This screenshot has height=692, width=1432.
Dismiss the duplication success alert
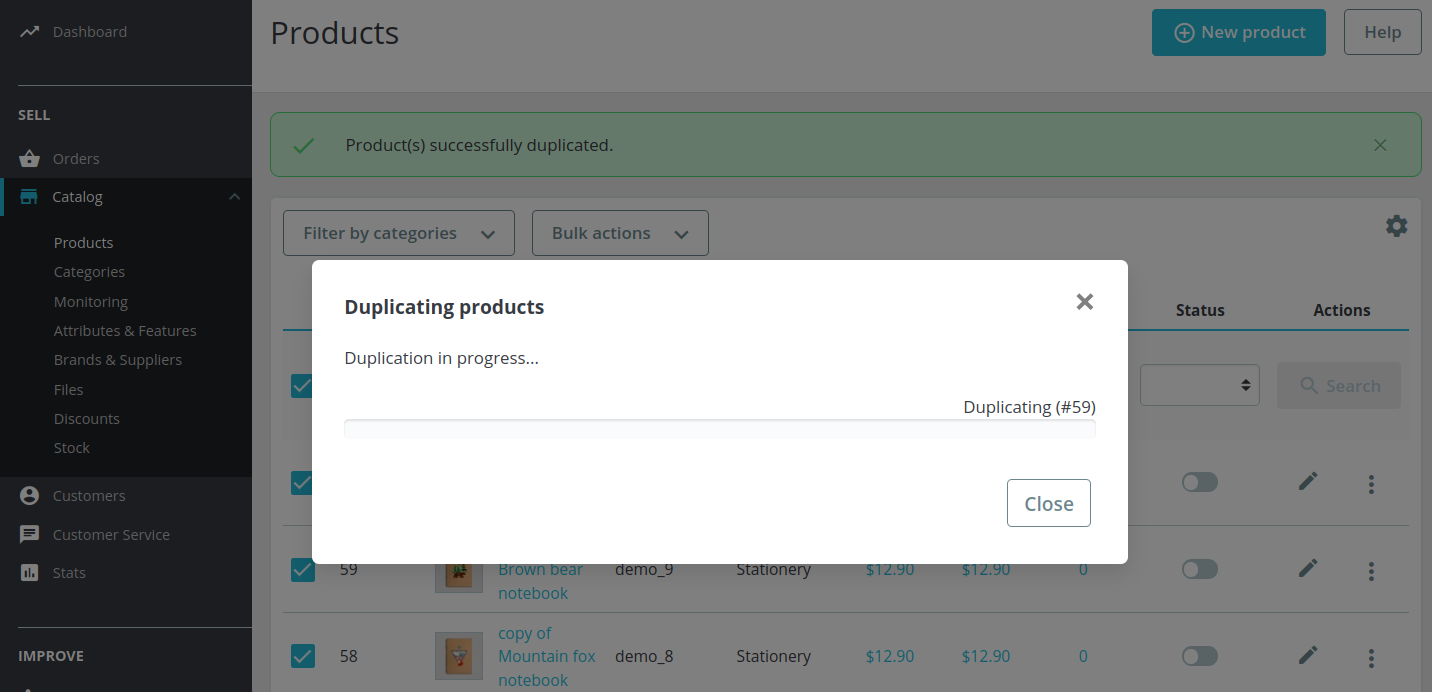1380,144
